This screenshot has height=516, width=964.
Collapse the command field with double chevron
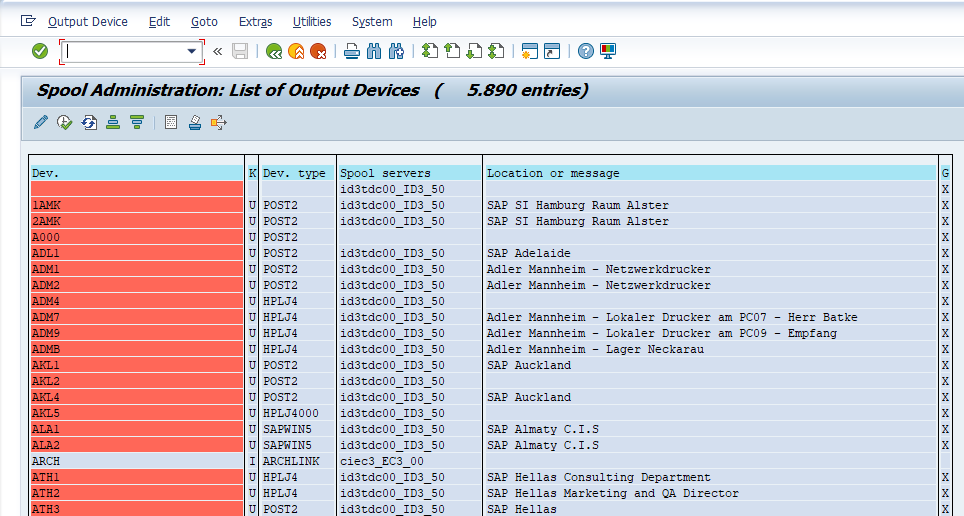click(217, 51)
